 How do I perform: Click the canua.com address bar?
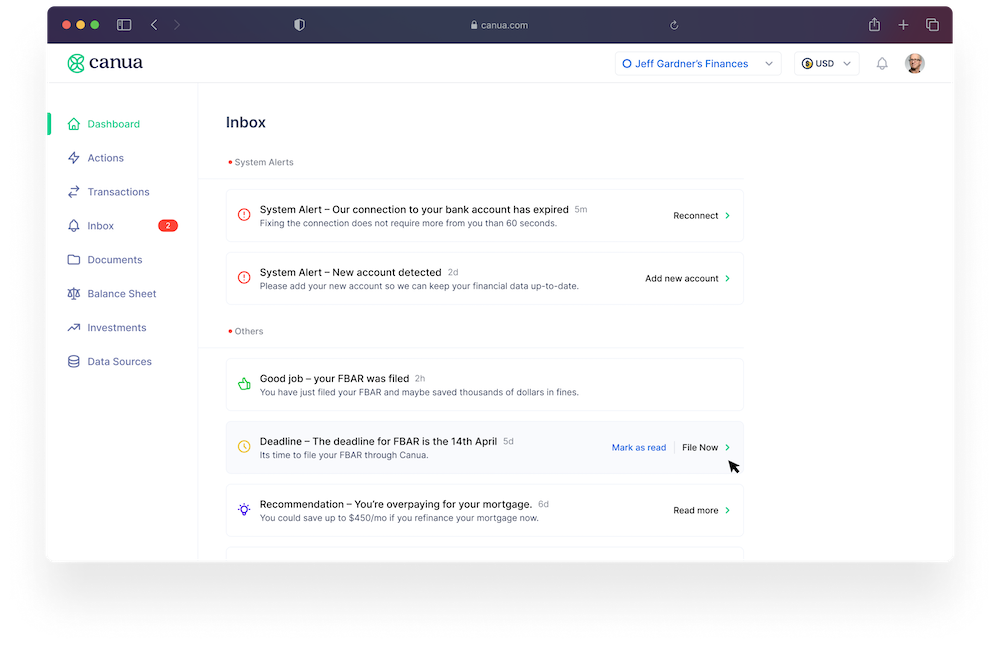499,26
